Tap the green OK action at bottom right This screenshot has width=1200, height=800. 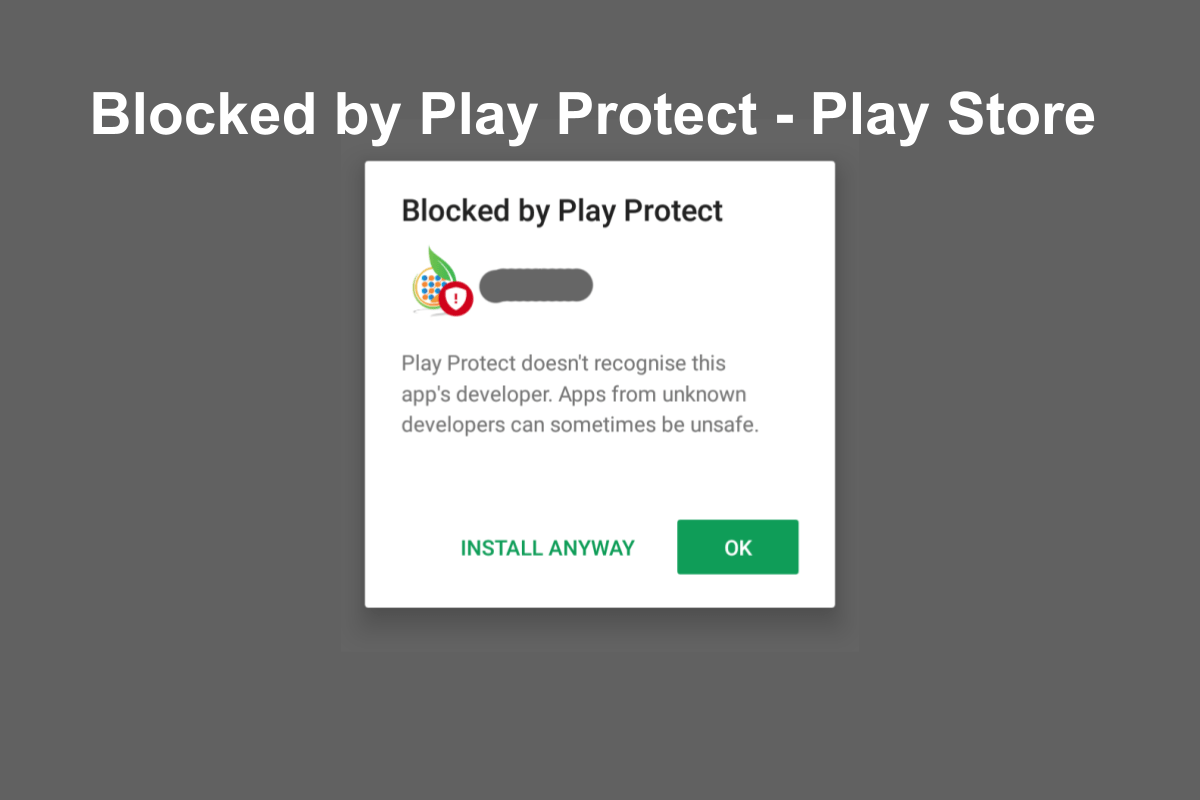coord(737,547)
